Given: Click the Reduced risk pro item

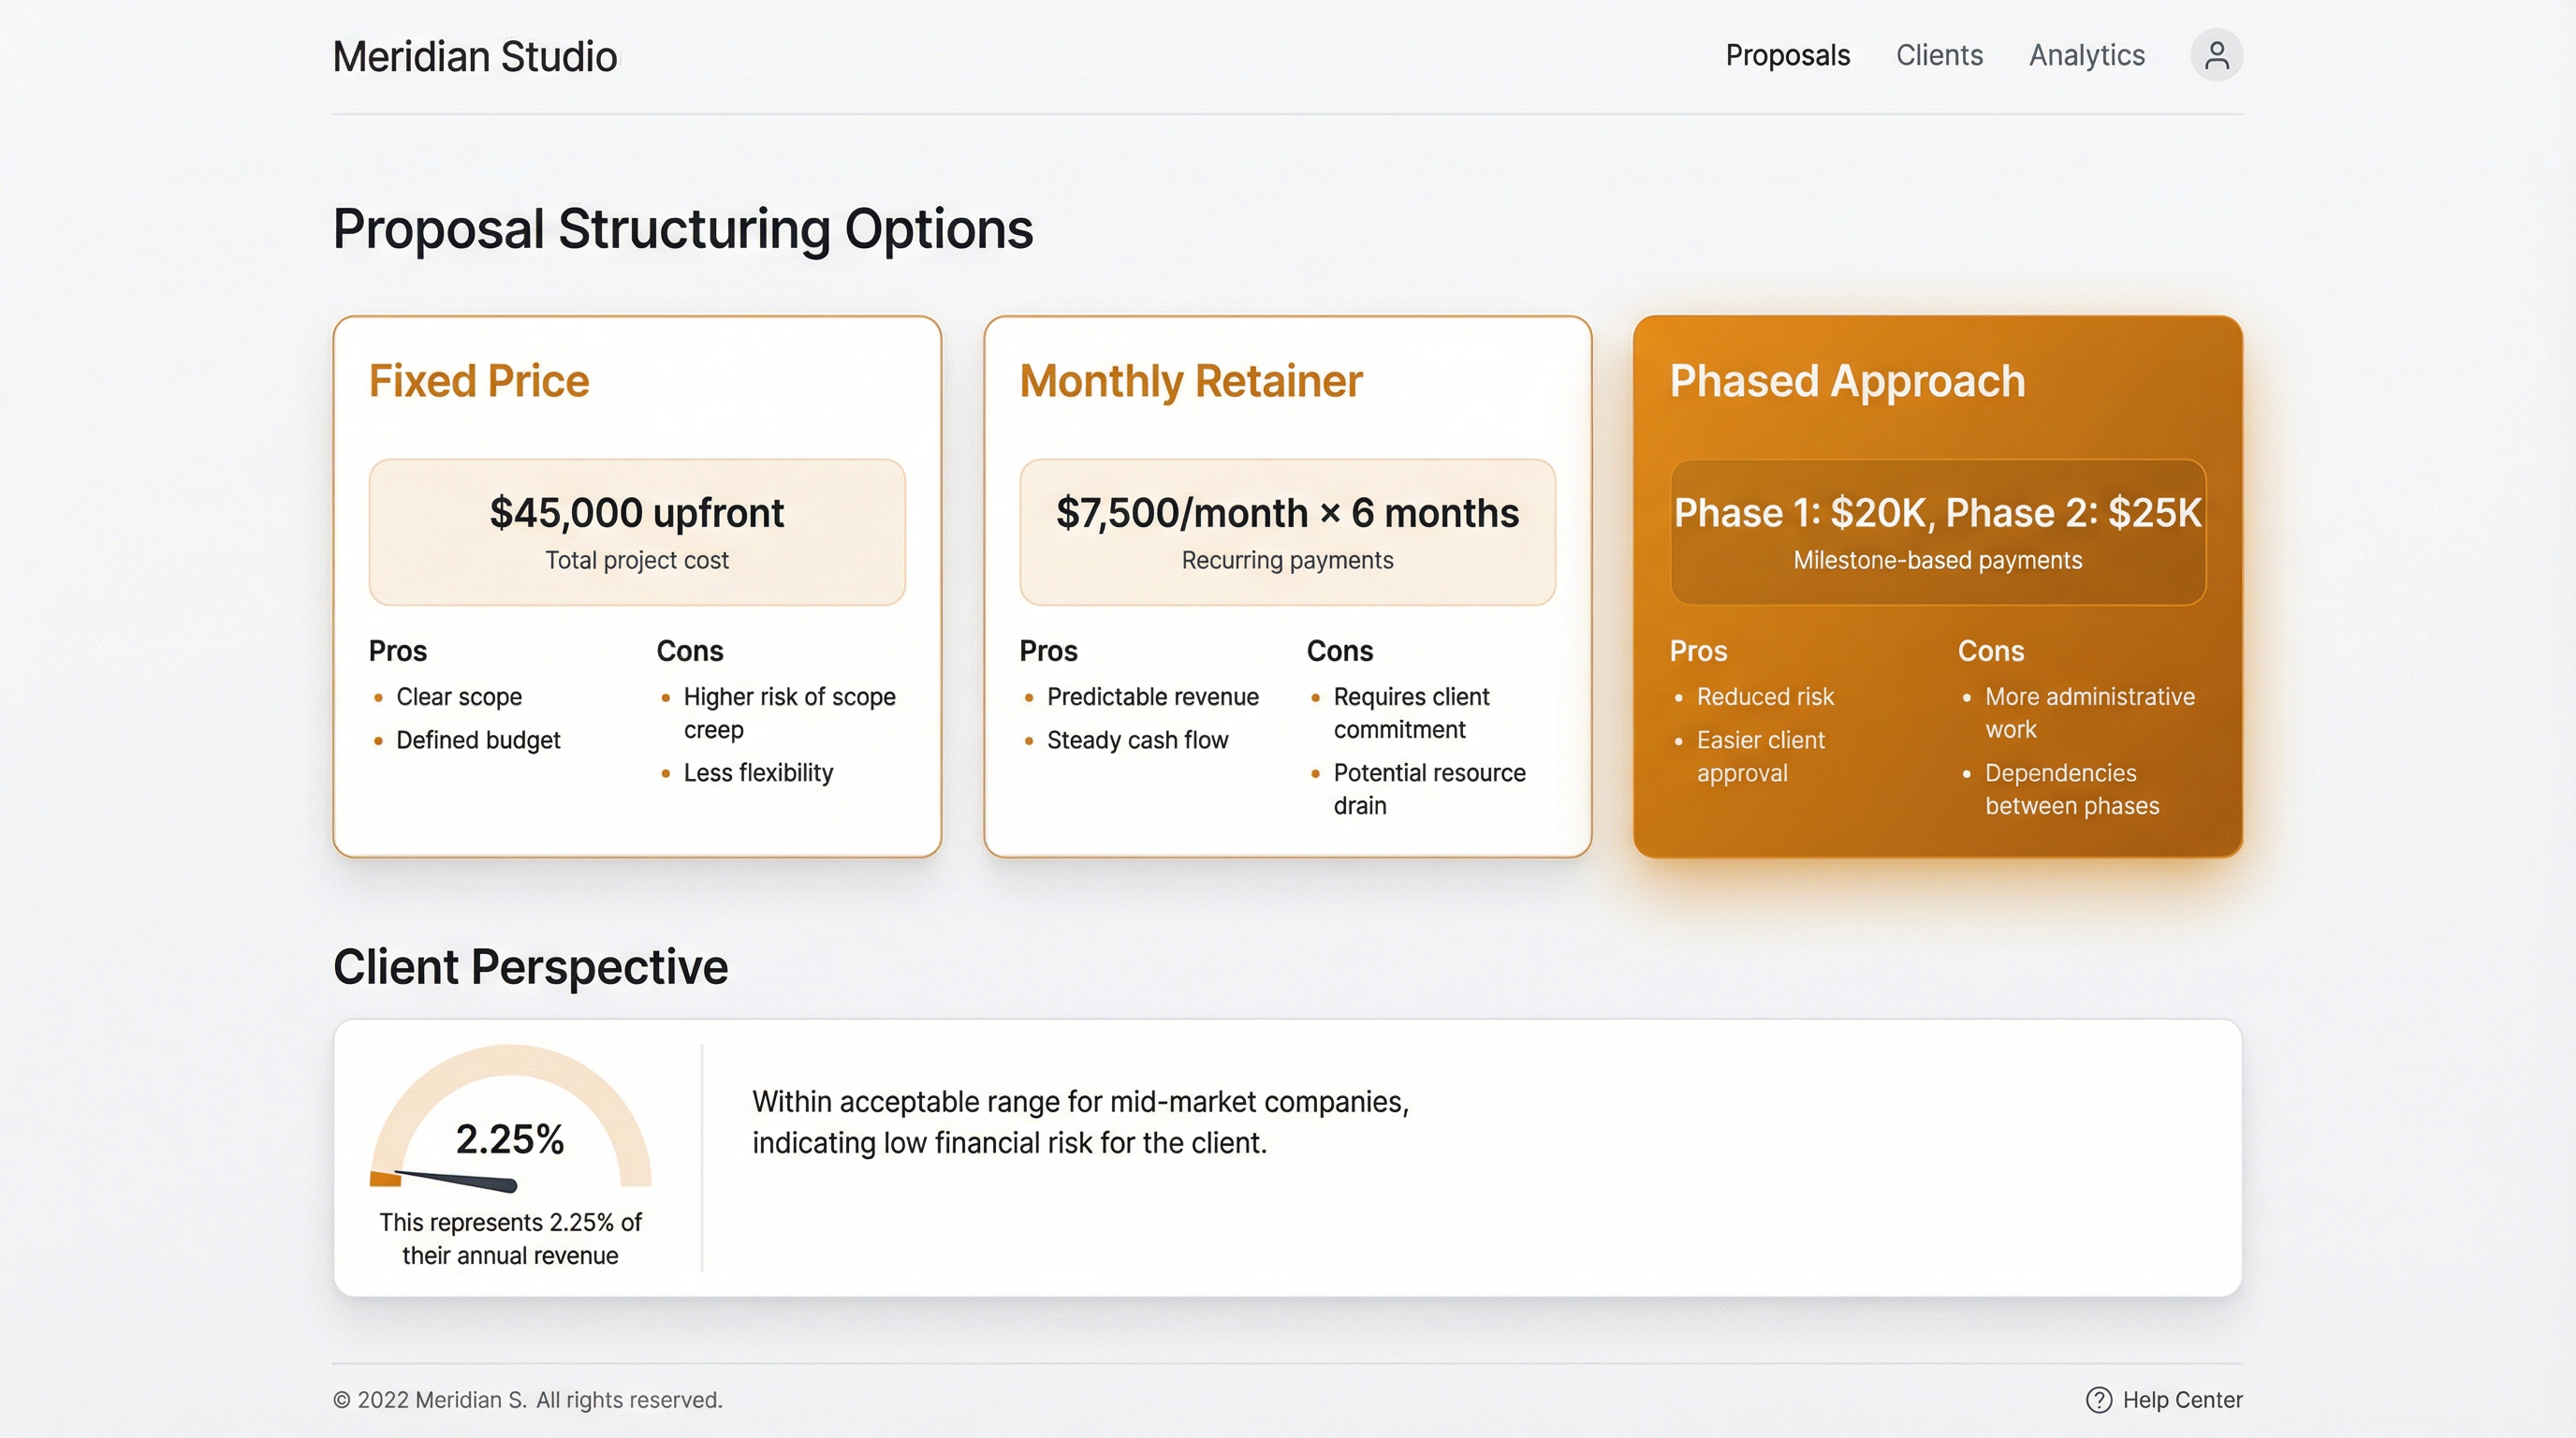Looking at the screenshot, I should [1766, 697].
